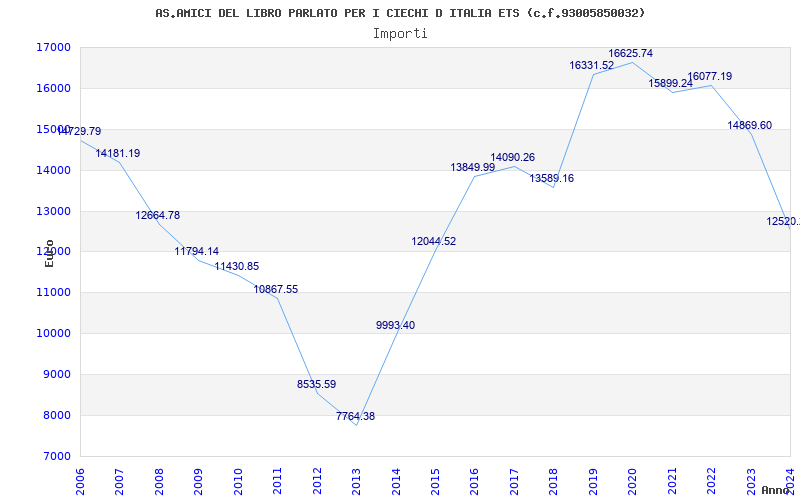Click y-axis tick 13000
The width and height of the screenshot is (800, 500).
click(x=53, y=211)
